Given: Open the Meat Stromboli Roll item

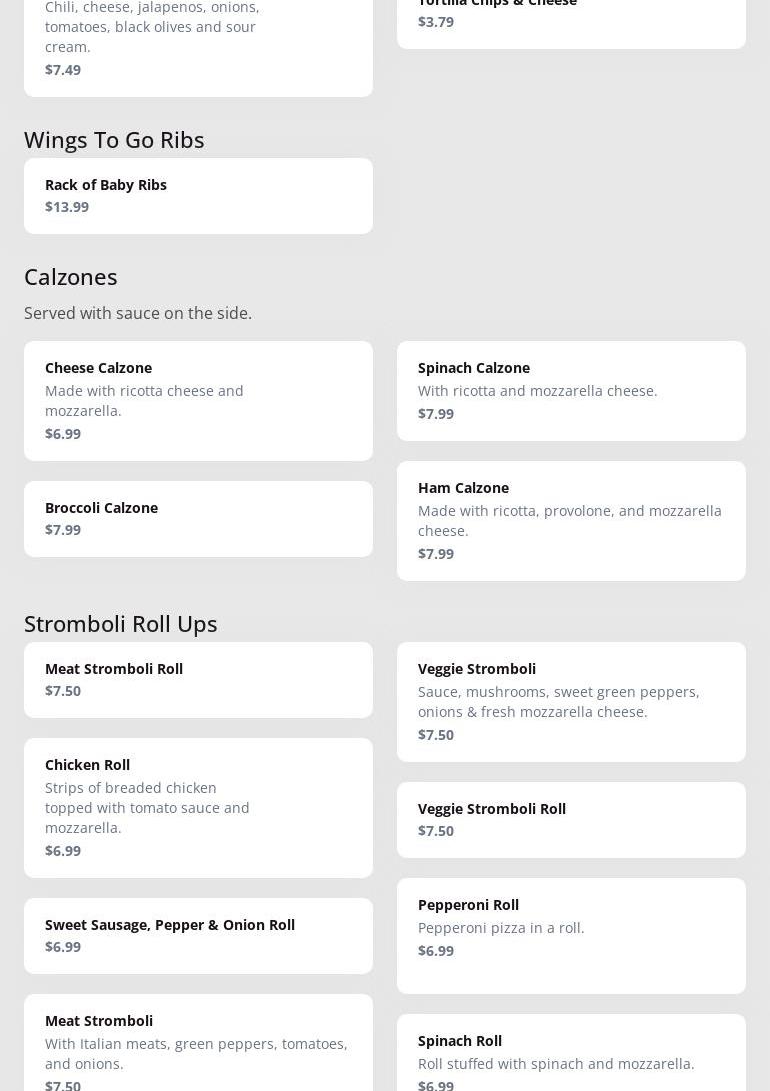Looking at the screenshot, I should click(198, 679).
